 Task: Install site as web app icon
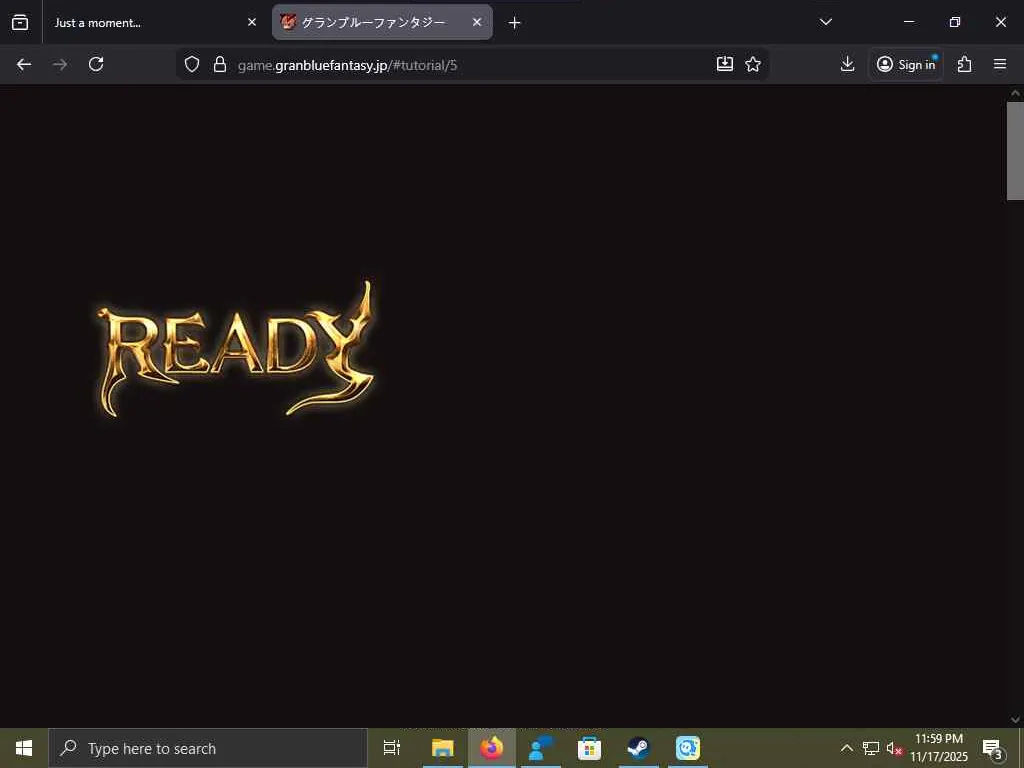pyautogui.click(x=725, y=64)
